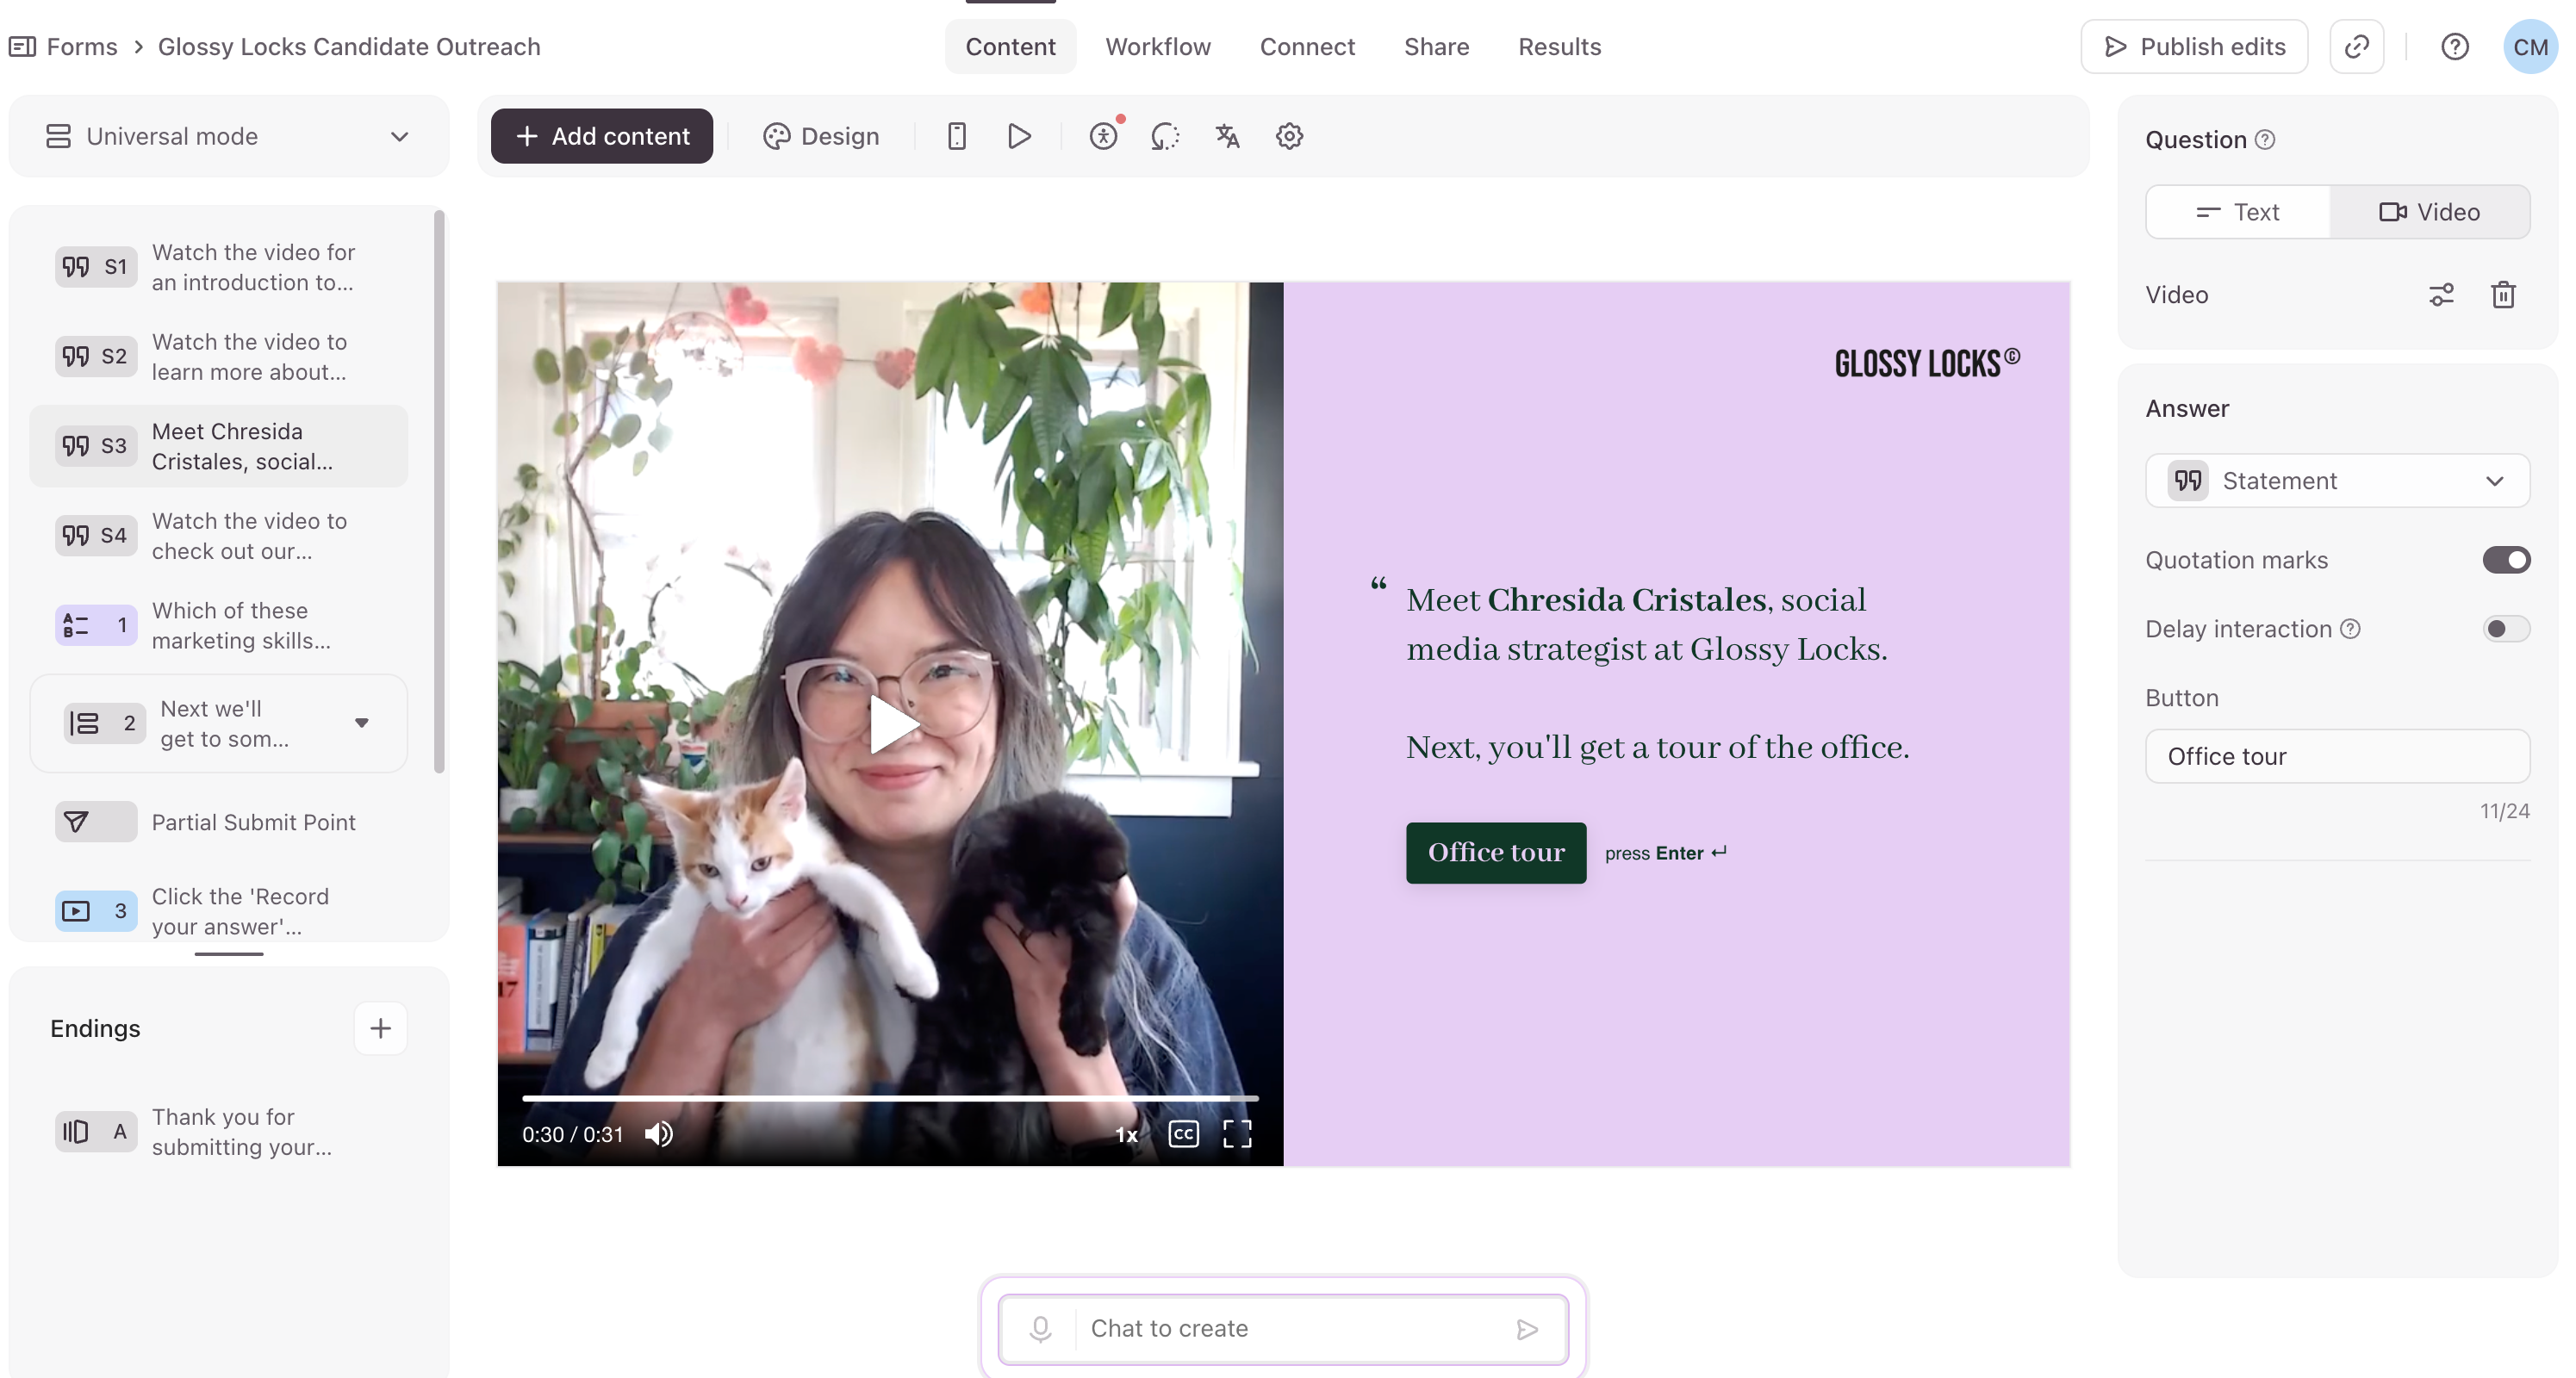Expand the 'Next we'll get to' group
2576x1378 pixels.
point(362,723)
